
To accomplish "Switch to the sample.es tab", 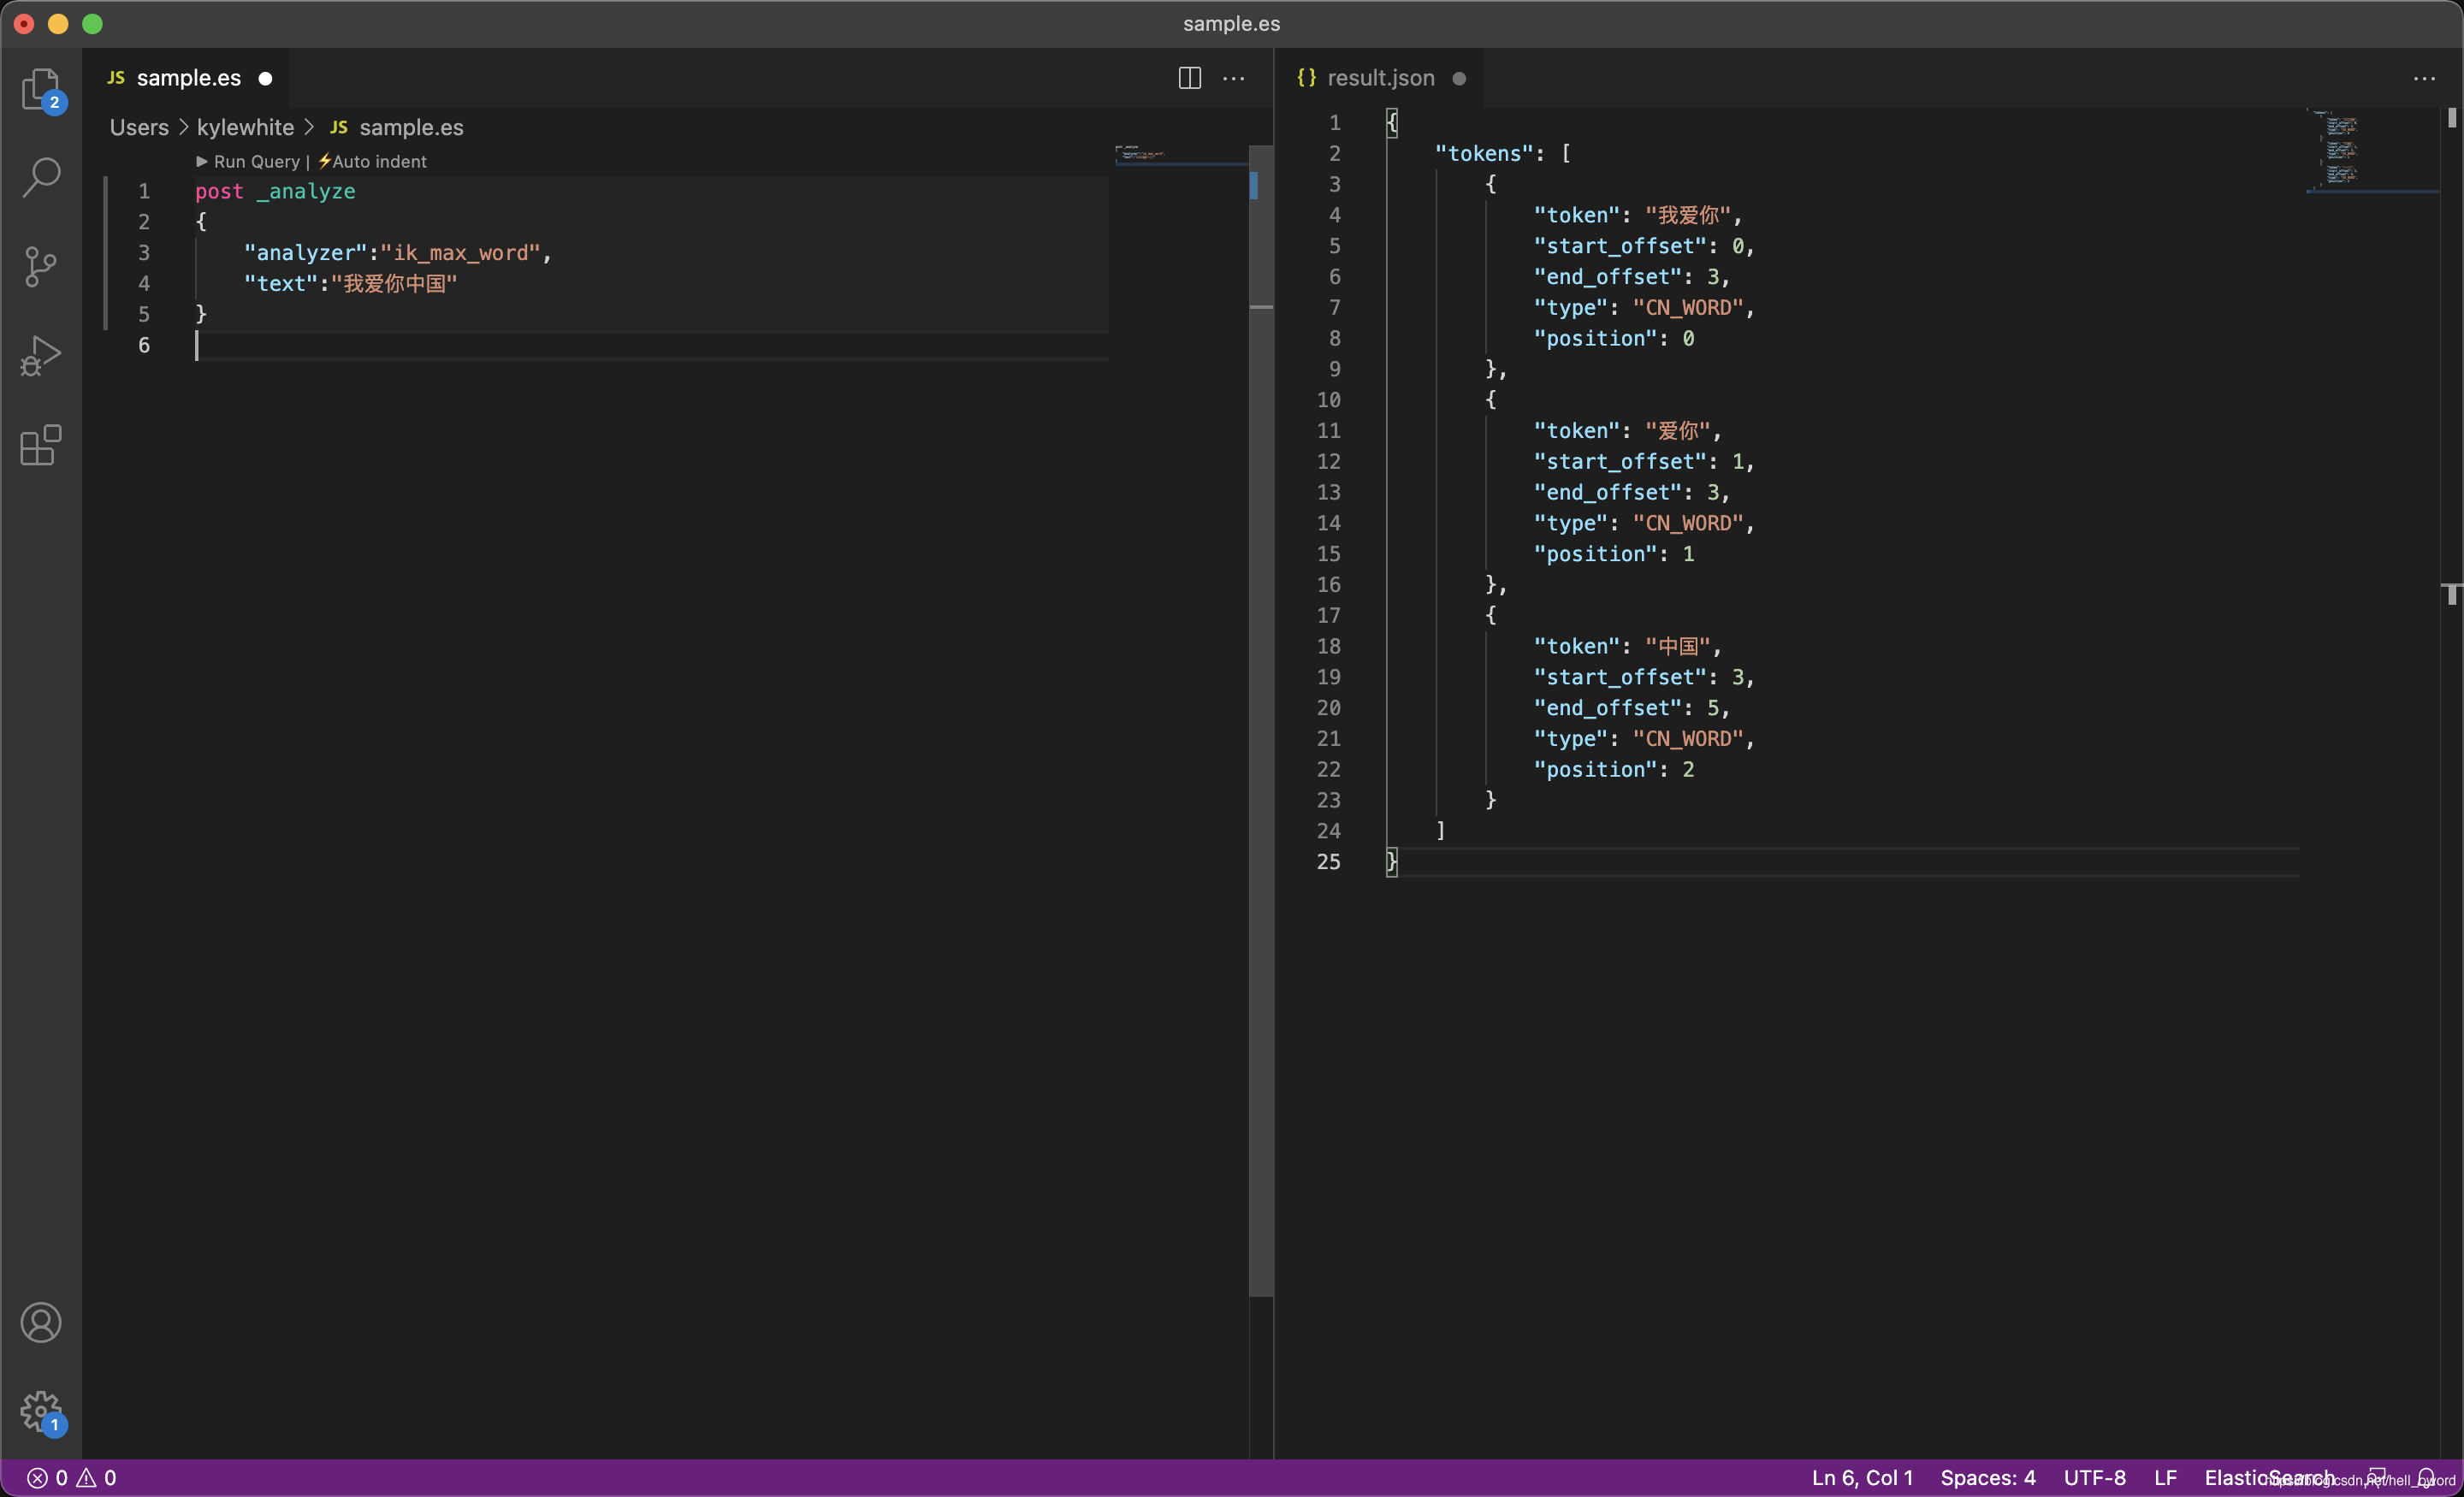I will click(x=187, y=78).
